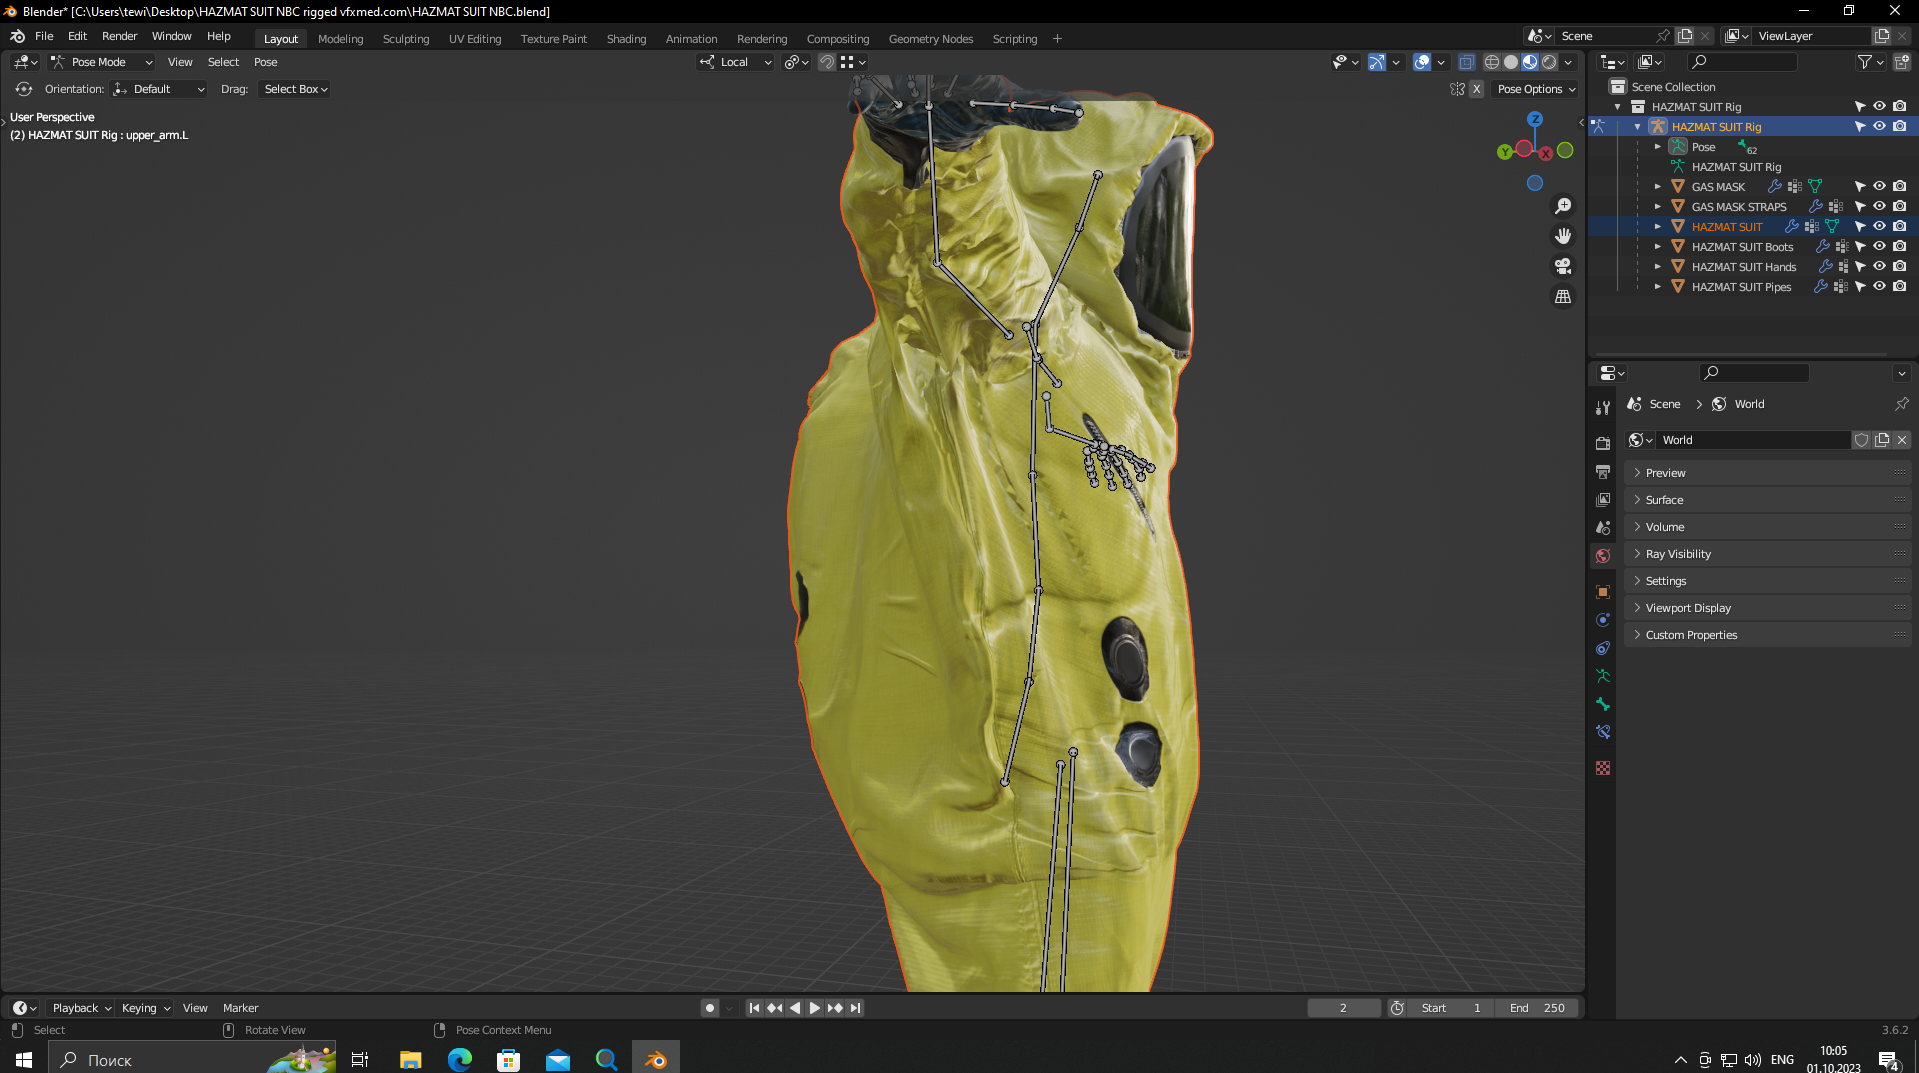
Task: Open the View Layer properties tab
Action: coord(1603,499)
